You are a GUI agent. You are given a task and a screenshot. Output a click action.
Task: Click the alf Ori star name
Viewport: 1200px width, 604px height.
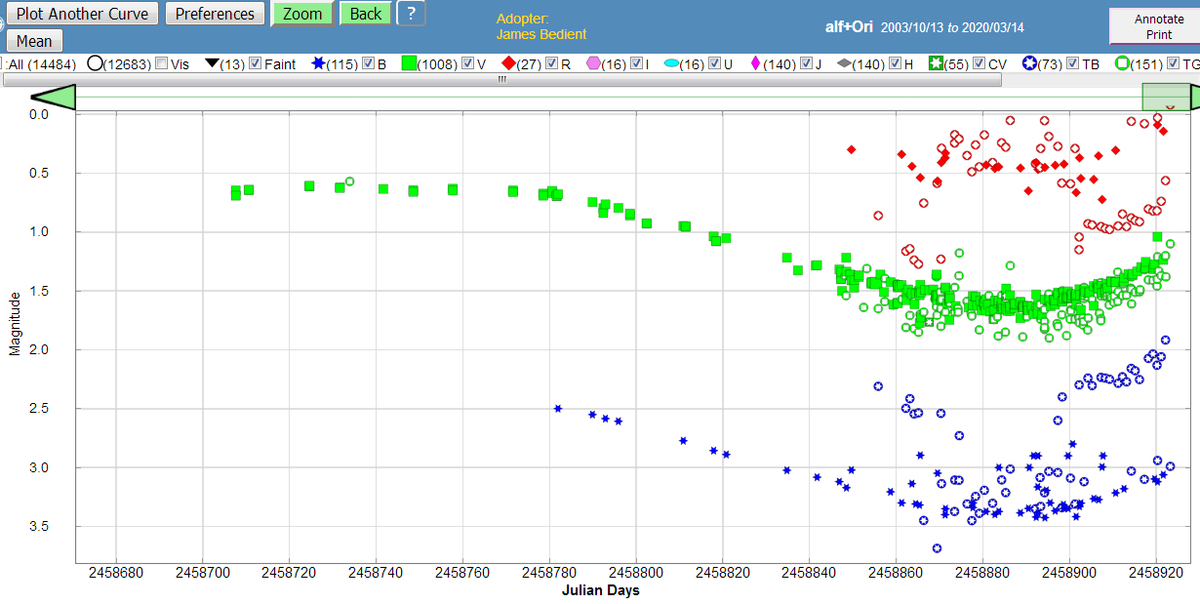(850, 26)
